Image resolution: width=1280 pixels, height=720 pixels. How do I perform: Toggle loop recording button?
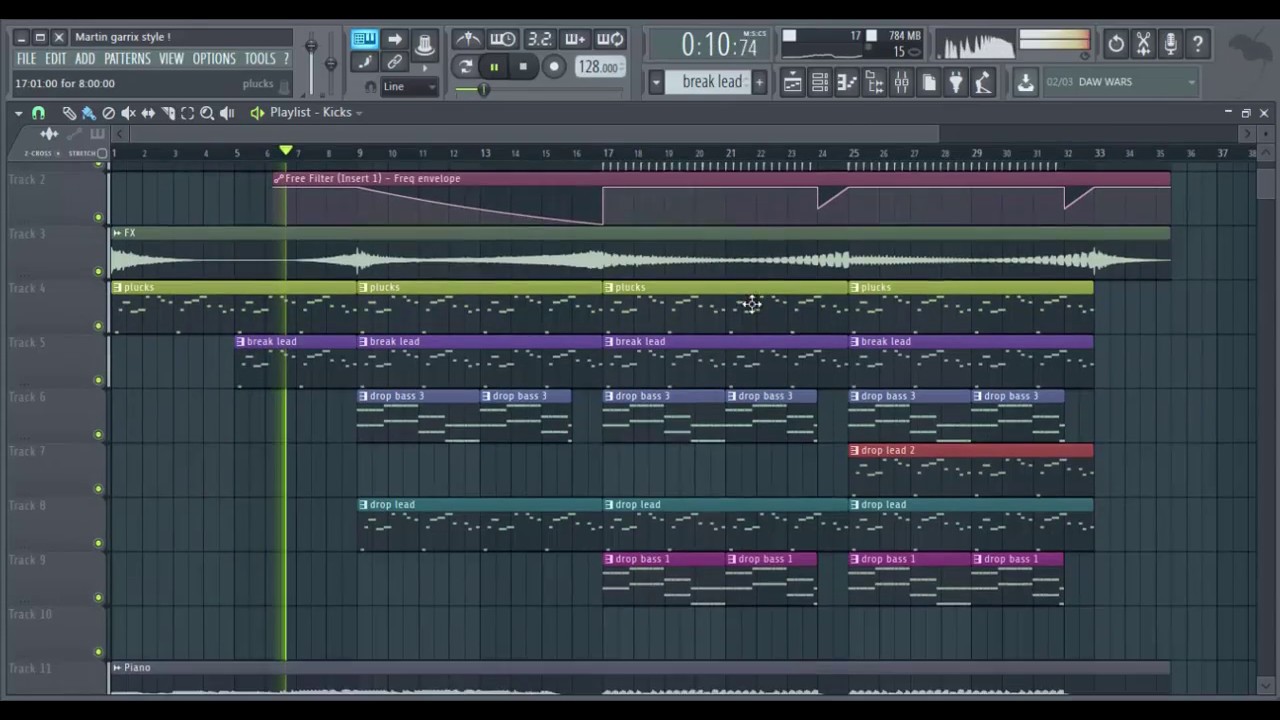610,39
